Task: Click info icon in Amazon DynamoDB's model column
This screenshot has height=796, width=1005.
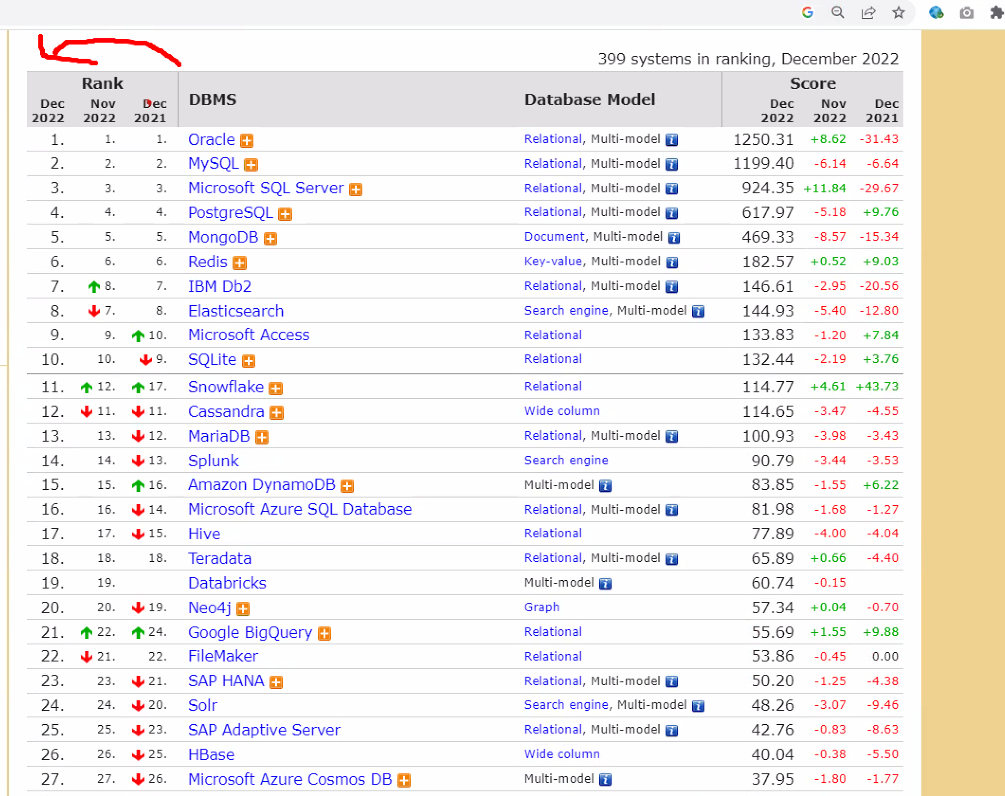Action: click(x=605, y=486)
